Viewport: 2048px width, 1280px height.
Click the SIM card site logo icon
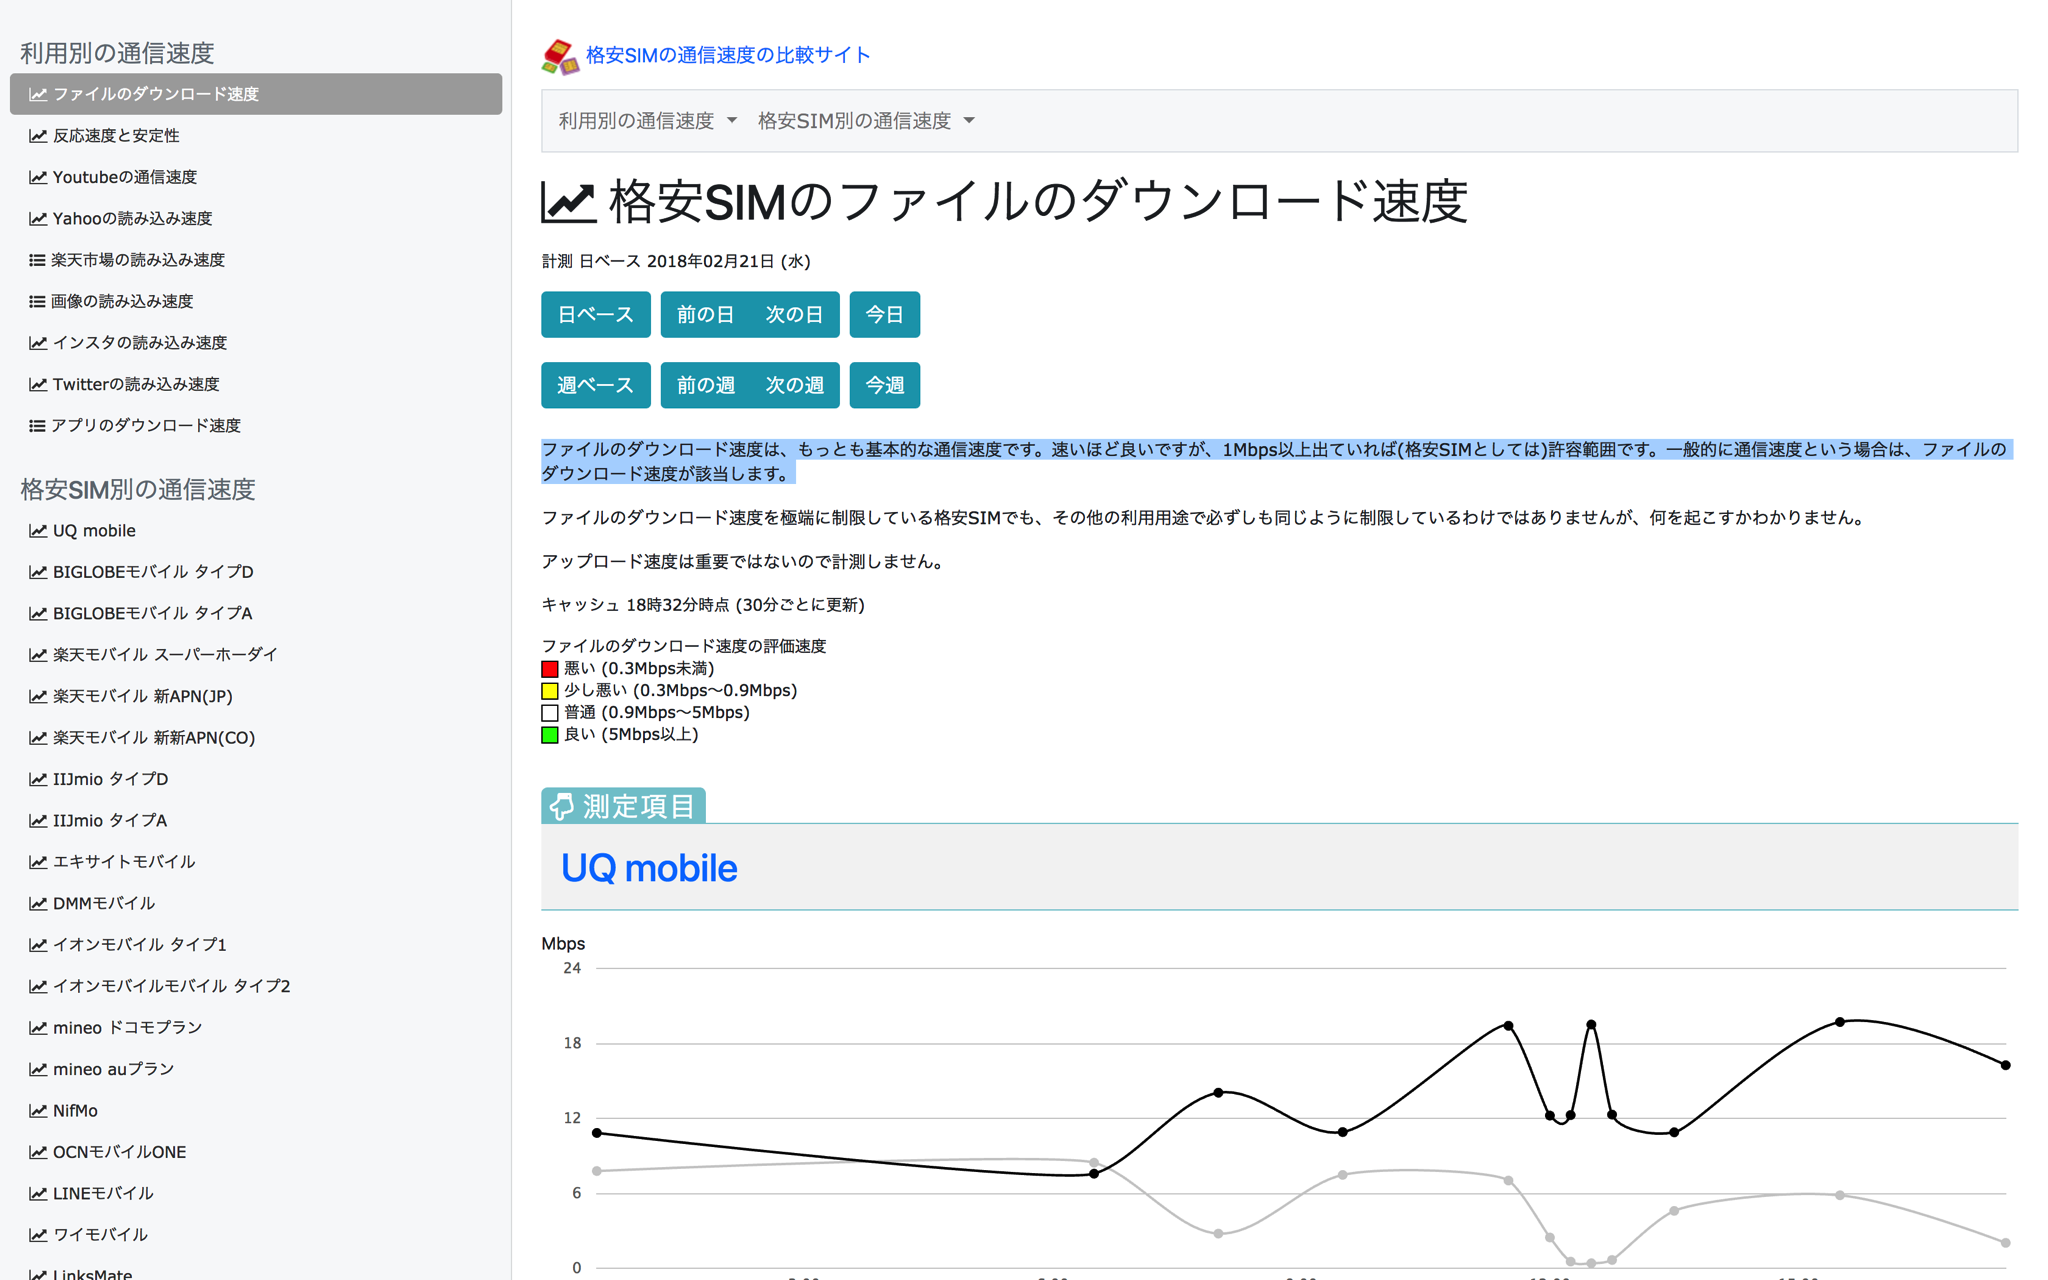click(x=560, y=57)
